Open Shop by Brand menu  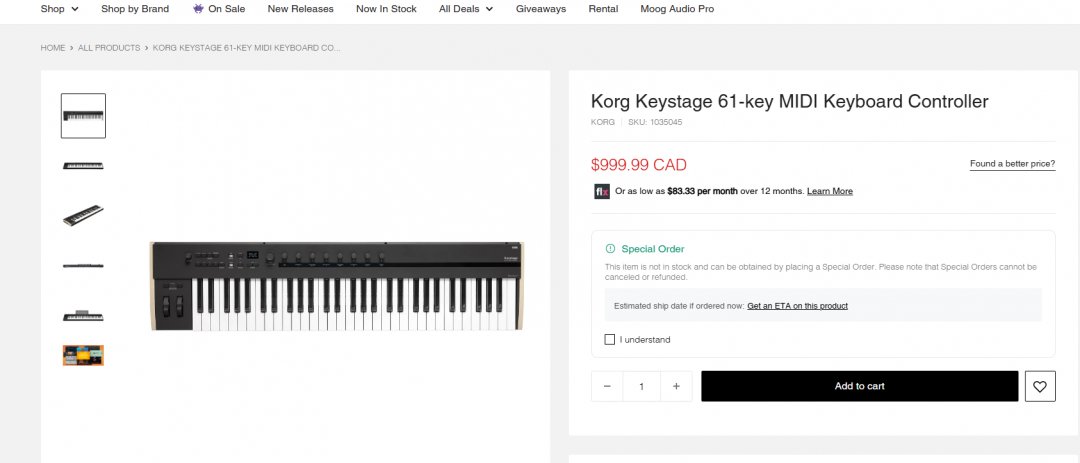click(x=135, y=9)
